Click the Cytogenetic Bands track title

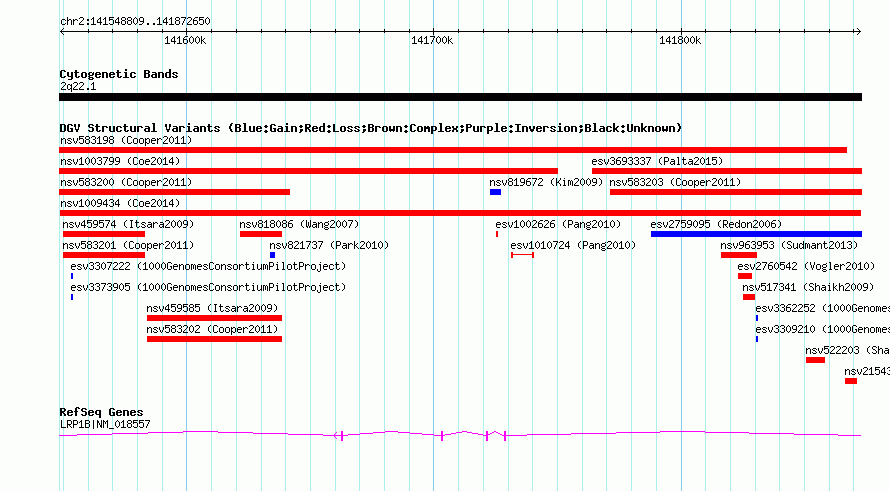point(119,74)
